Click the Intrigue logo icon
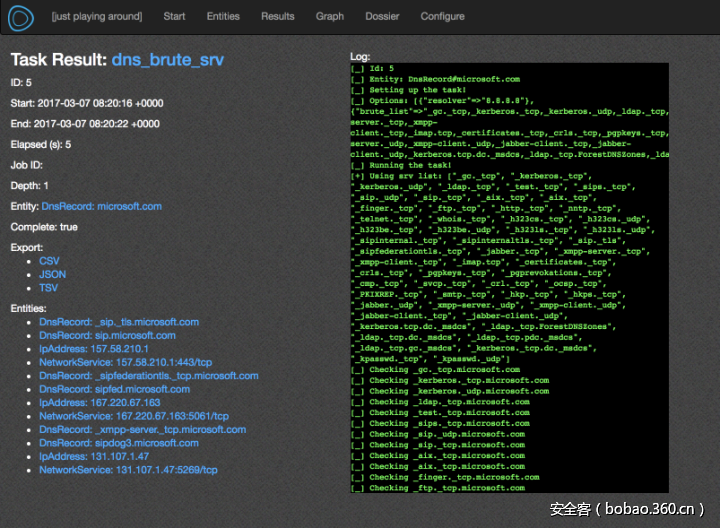 pos(19,16)
